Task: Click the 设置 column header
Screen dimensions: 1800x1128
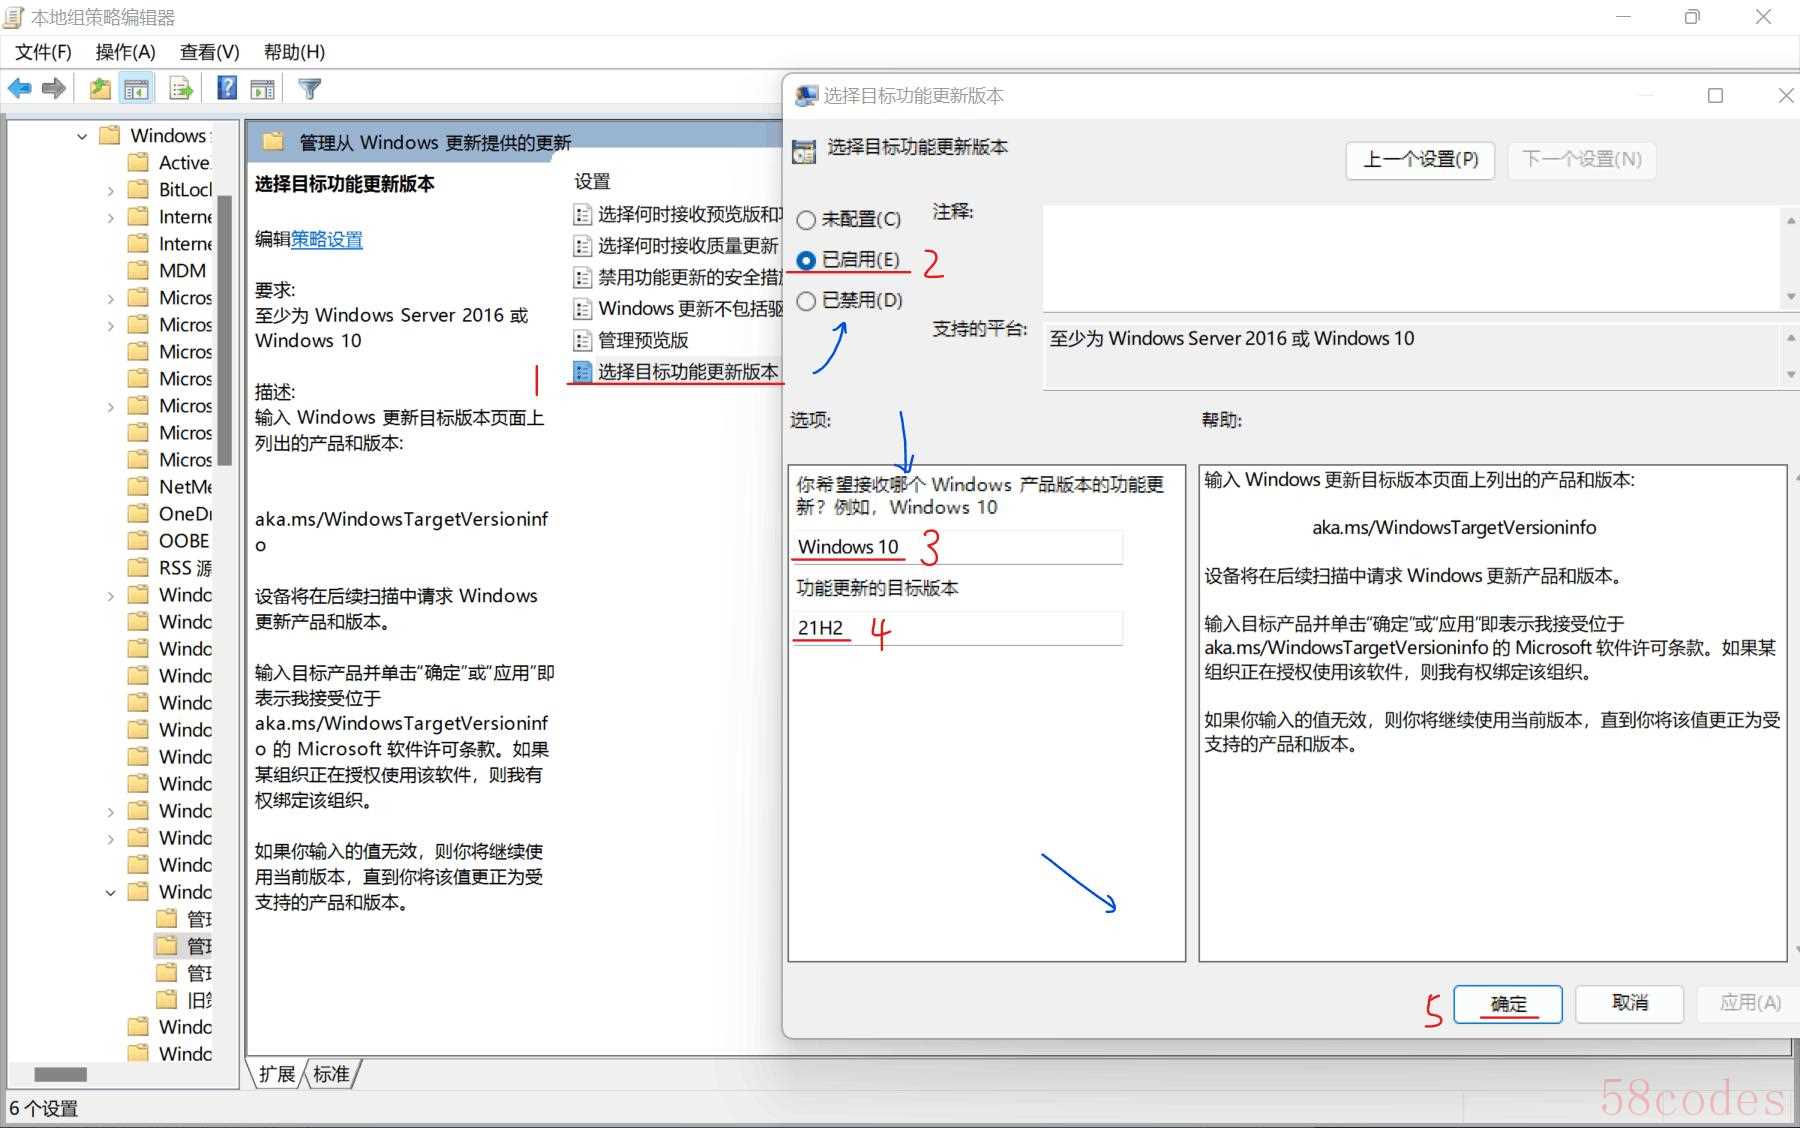Action: [x=592, y=182]
